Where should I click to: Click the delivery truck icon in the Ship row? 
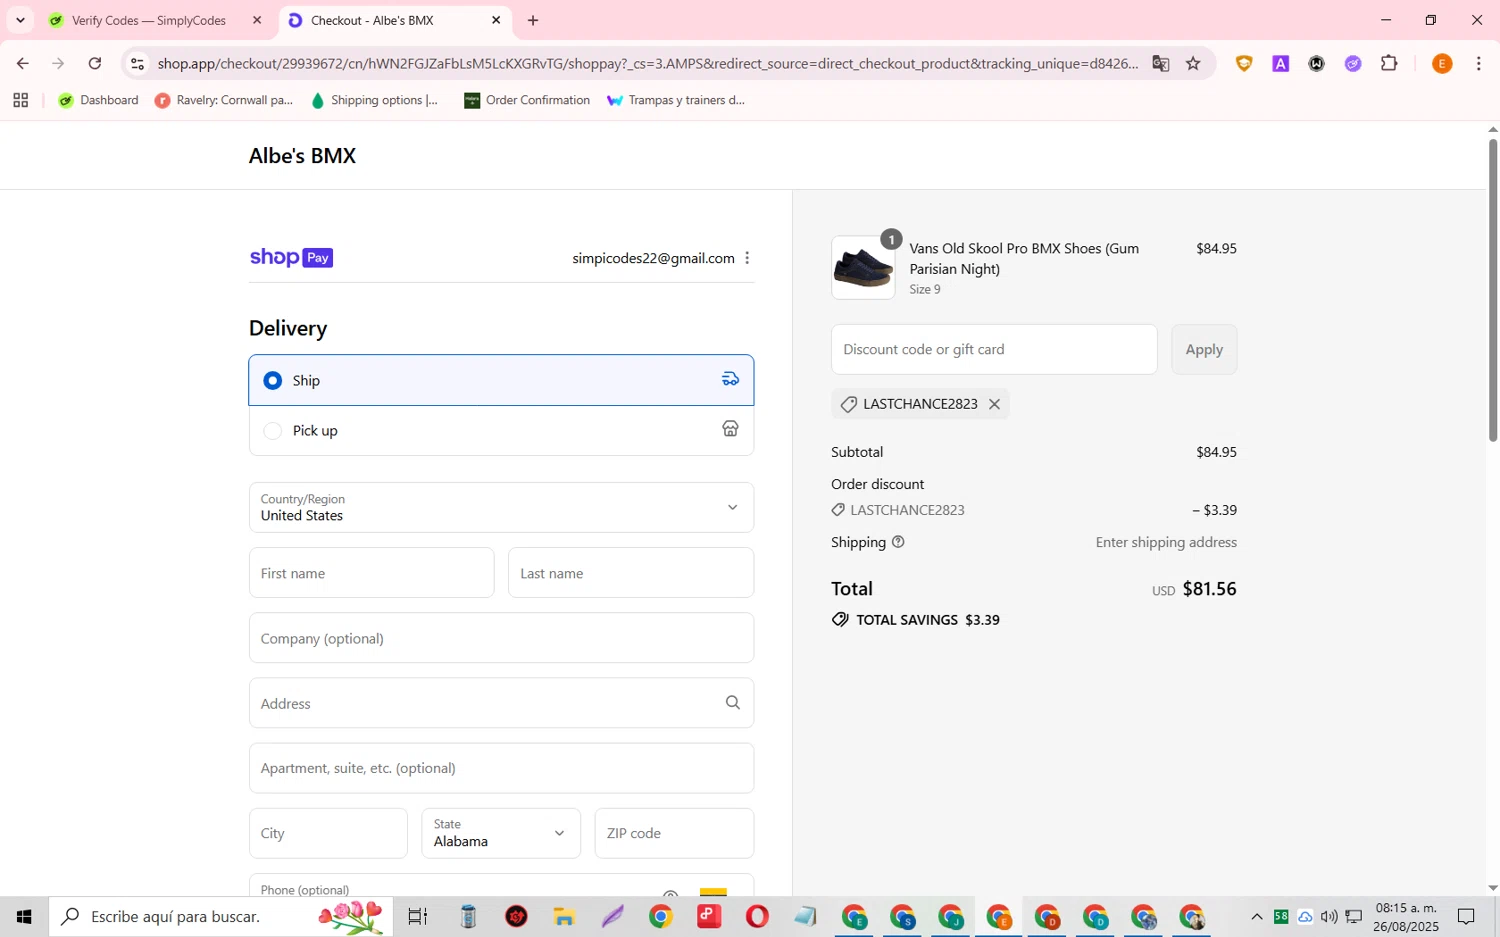(731, 379)
